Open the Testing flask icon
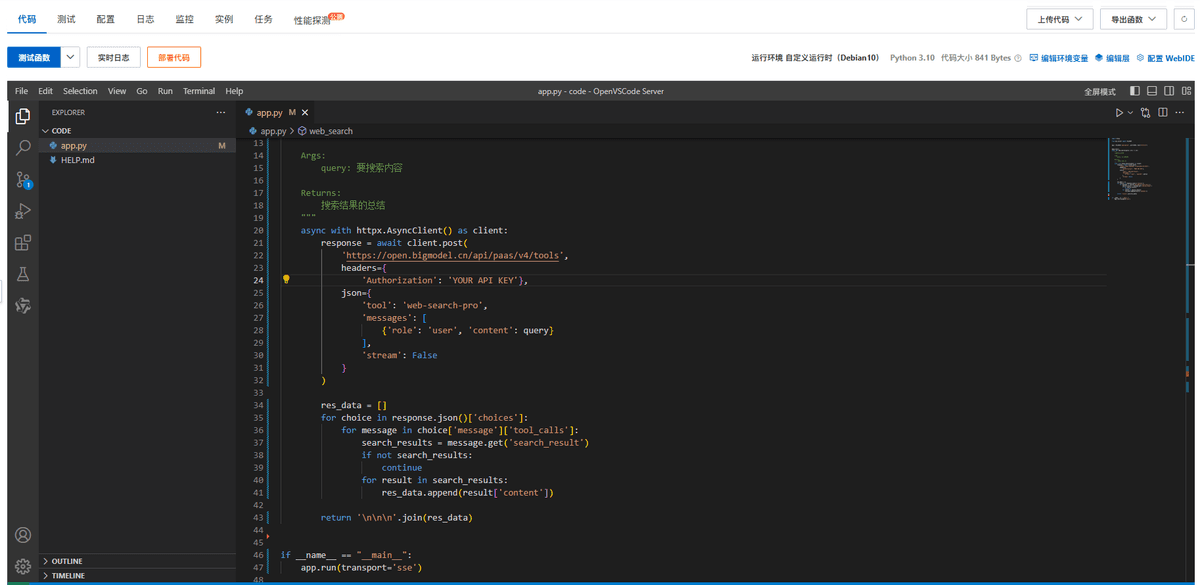The image size is (1200, 585). (23, 274)
